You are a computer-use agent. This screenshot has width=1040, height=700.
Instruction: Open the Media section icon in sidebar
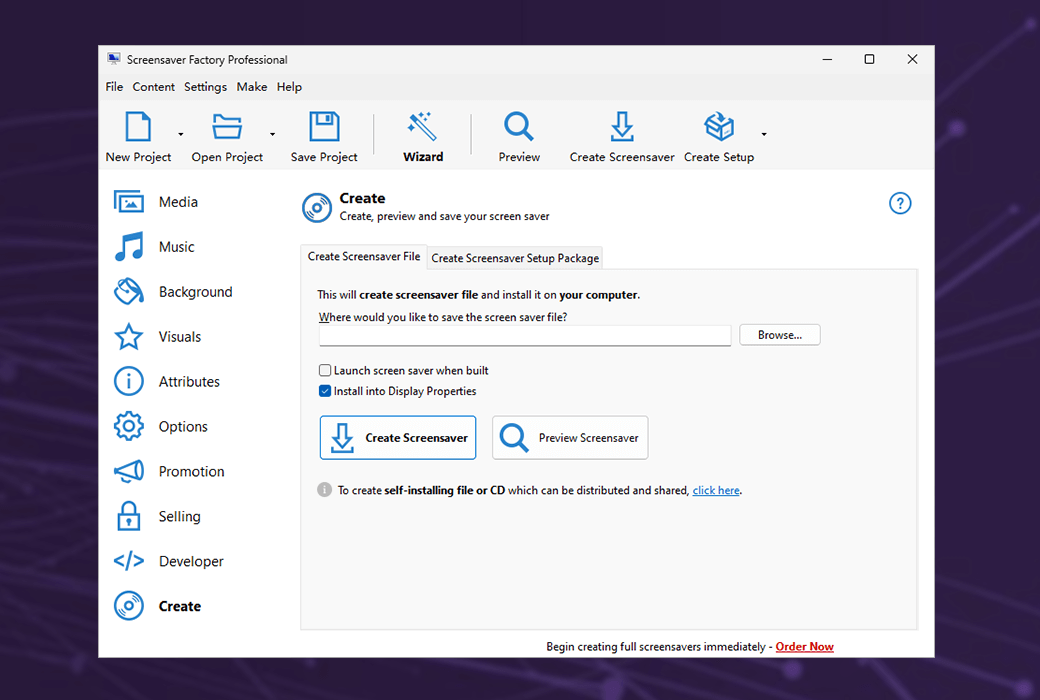point(129,202)
